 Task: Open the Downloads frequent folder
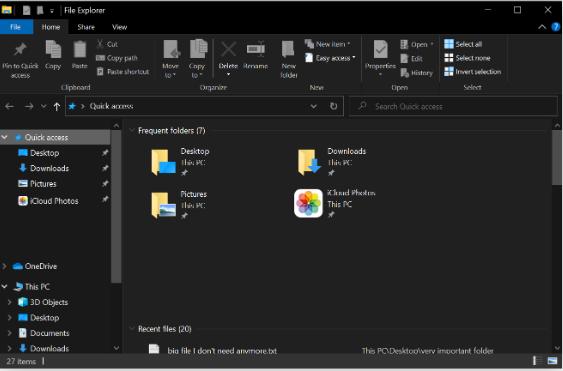coord(332,161)
